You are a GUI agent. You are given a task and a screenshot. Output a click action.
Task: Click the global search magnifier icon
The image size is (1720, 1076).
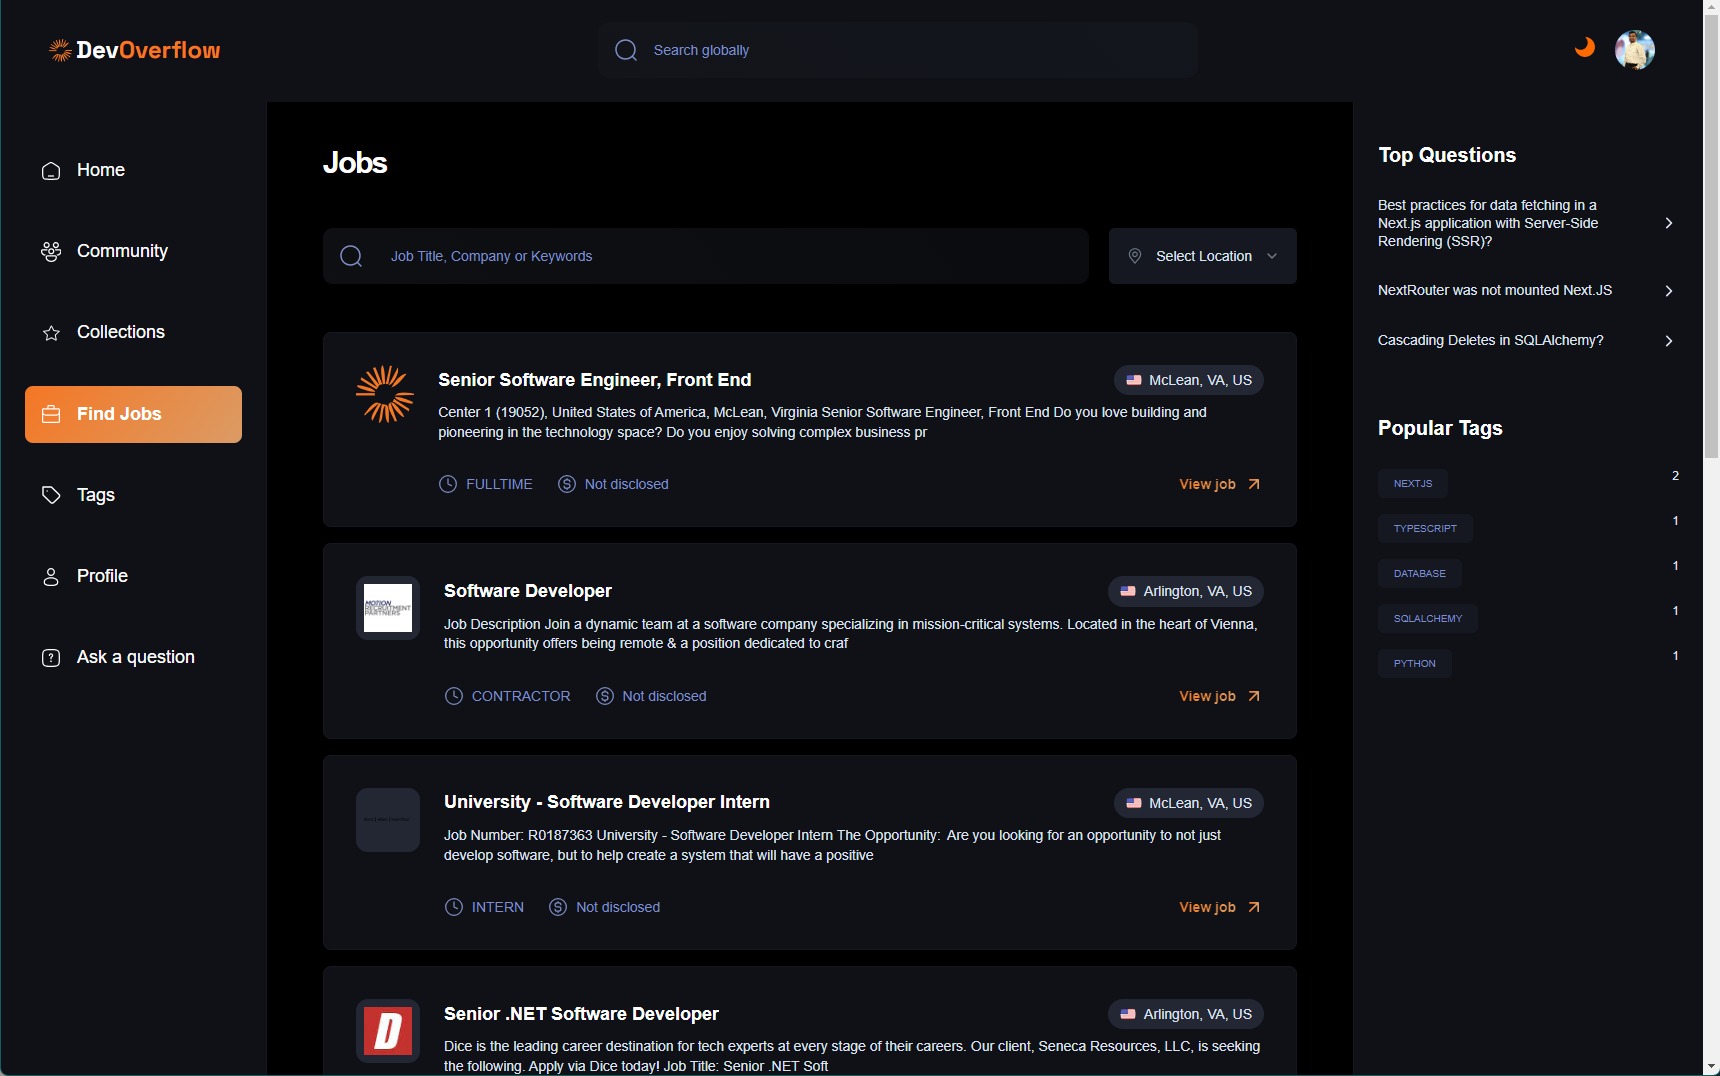click(626, 50)
